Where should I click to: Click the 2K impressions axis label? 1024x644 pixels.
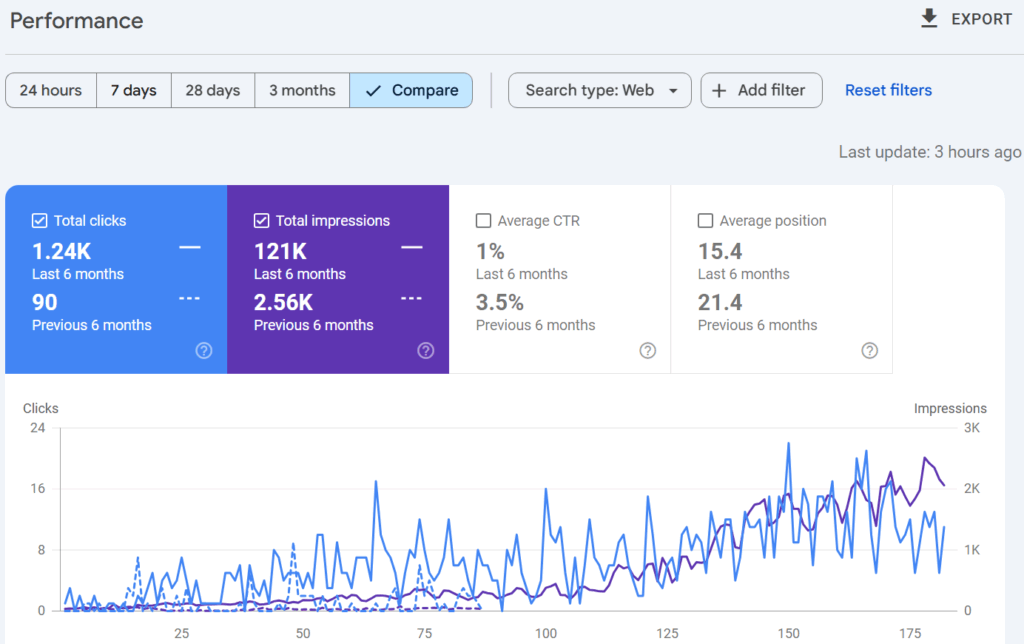972,489
